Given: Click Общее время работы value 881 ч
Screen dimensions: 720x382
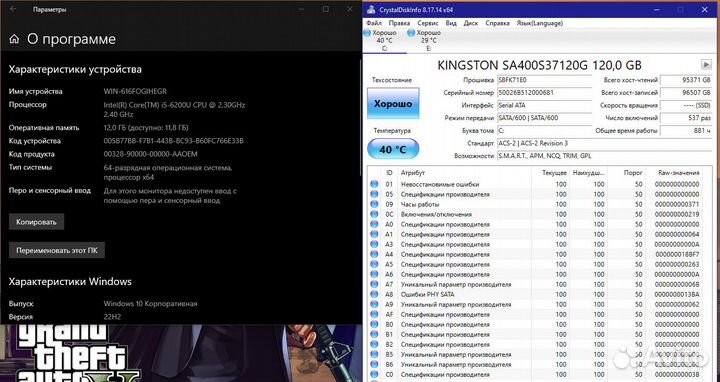Looking at the screenshot, I should [x=686, y=131].
